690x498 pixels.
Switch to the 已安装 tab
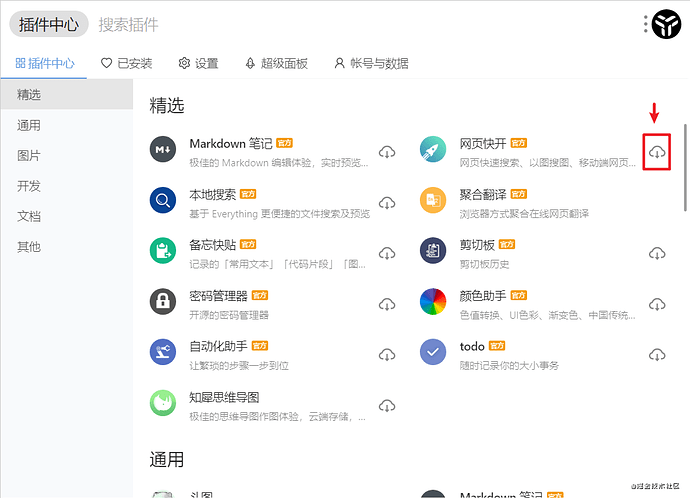127,63
